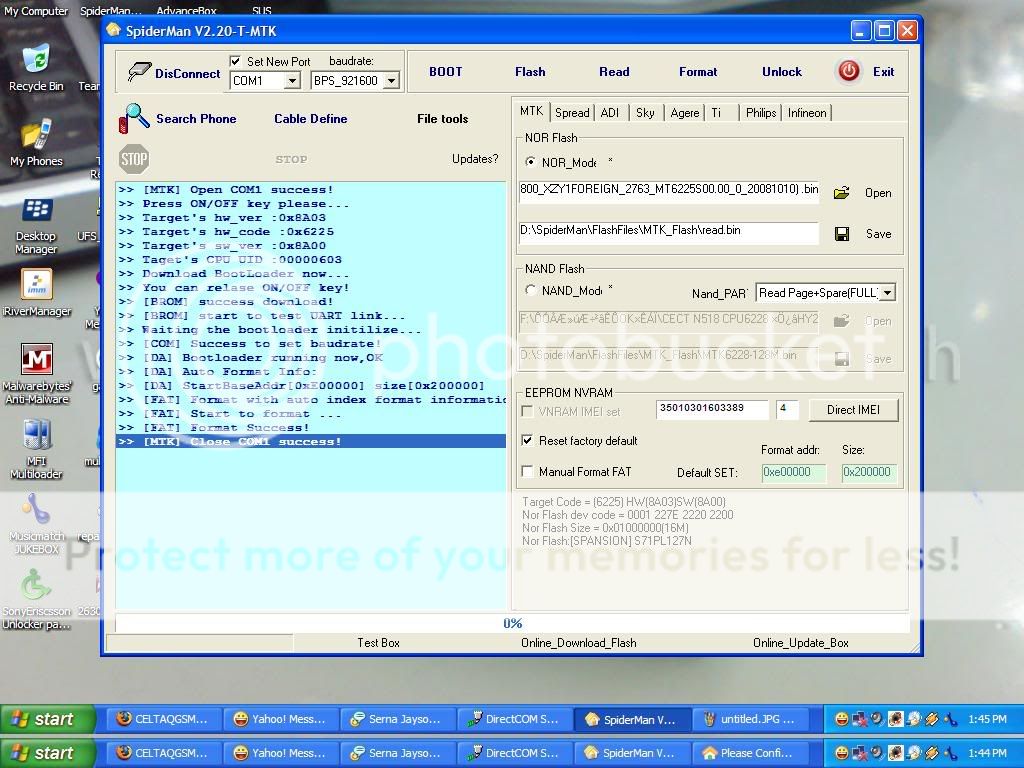This screenshot has height=768, width=1024.
Task: Switch to Please Confi... taskbar item
Action: click(749, 753)
